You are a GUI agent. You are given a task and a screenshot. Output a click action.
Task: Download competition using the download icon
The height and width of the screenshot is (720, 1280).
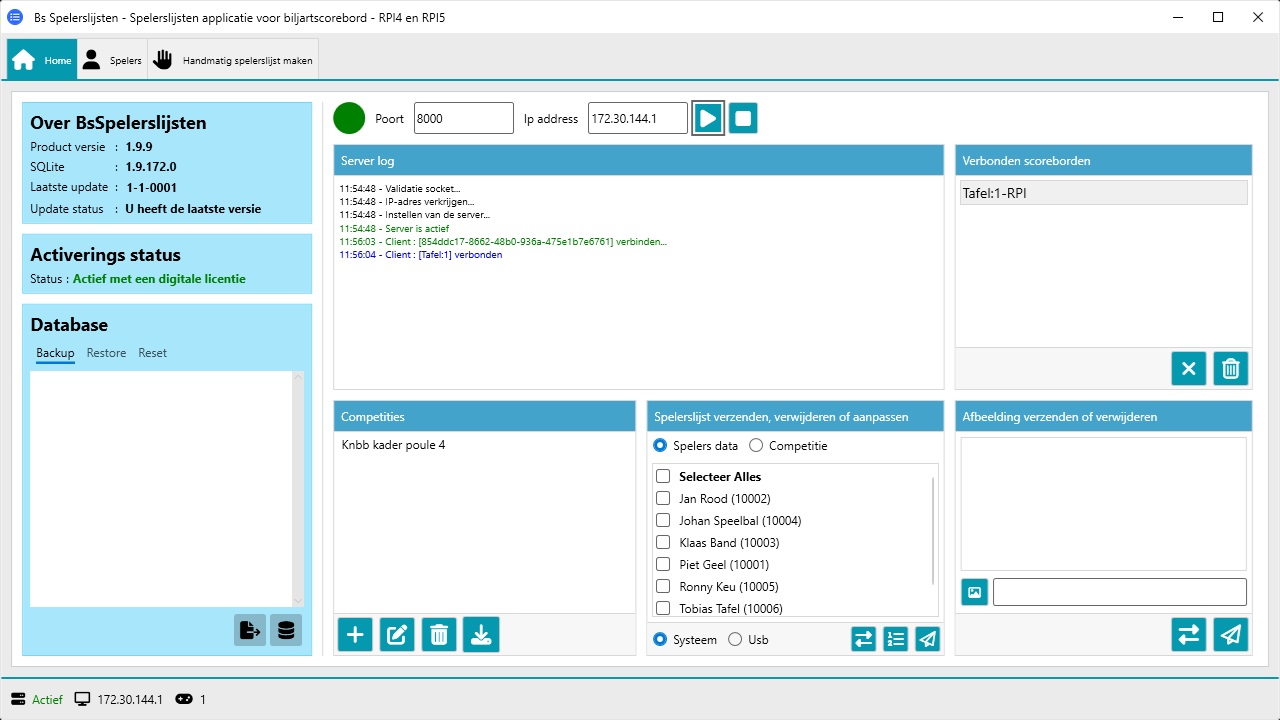(x=481, y=635)
